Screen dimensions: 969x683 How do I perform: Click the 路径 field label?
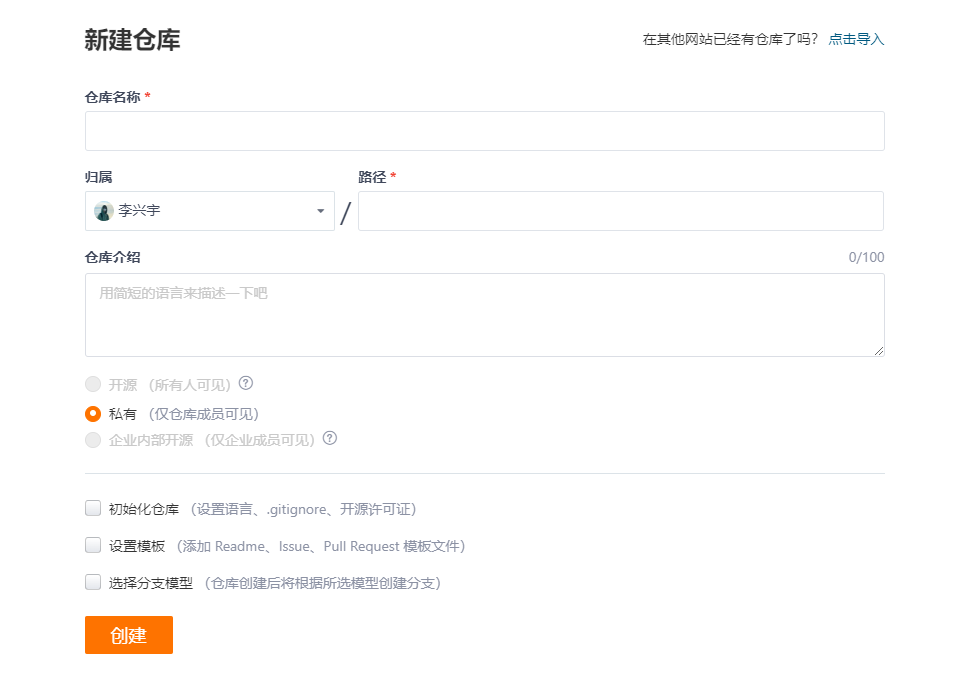pos(372,177)
